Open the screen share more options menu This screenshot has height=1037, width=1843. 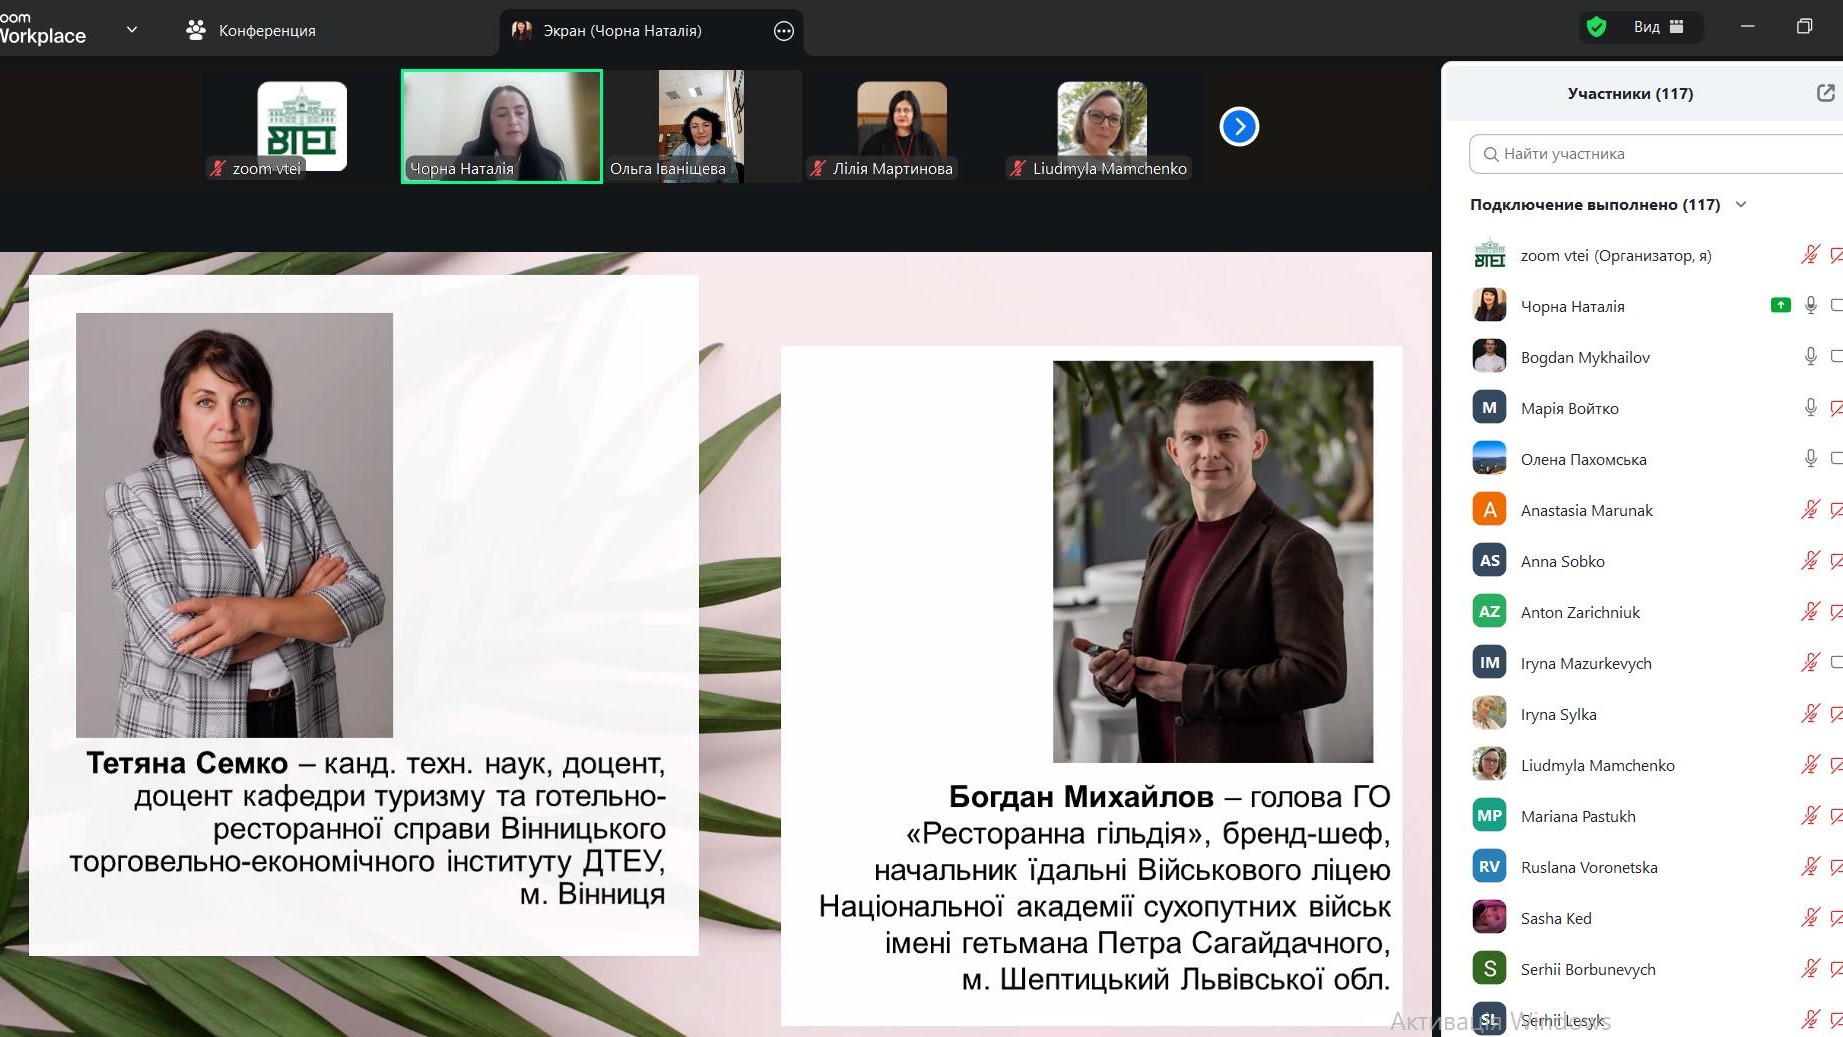pos(784,31)
